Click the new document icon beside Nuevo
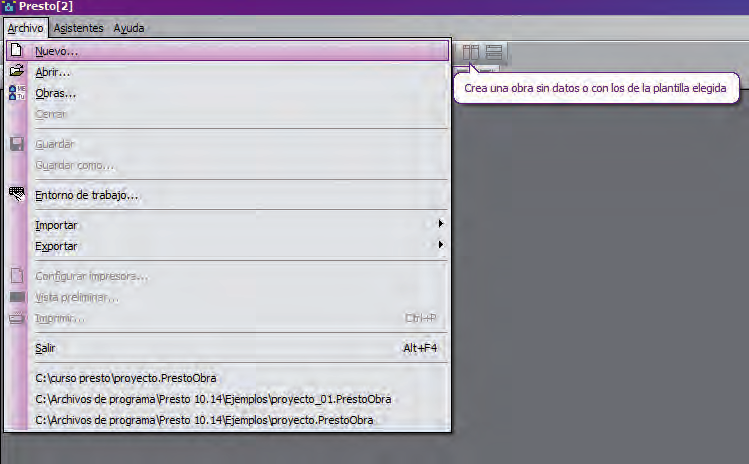 pyautogui.click(x=16, y=50)
